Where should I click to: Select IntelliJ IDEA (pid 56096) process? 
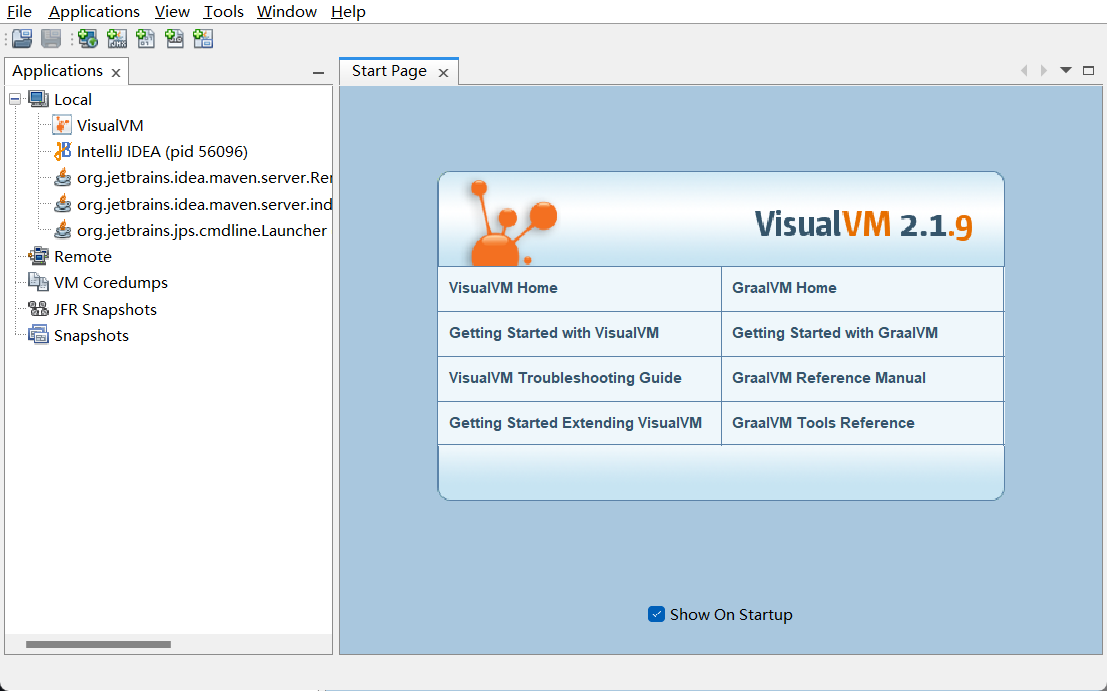pyautogui.click(x=162, y=152)
